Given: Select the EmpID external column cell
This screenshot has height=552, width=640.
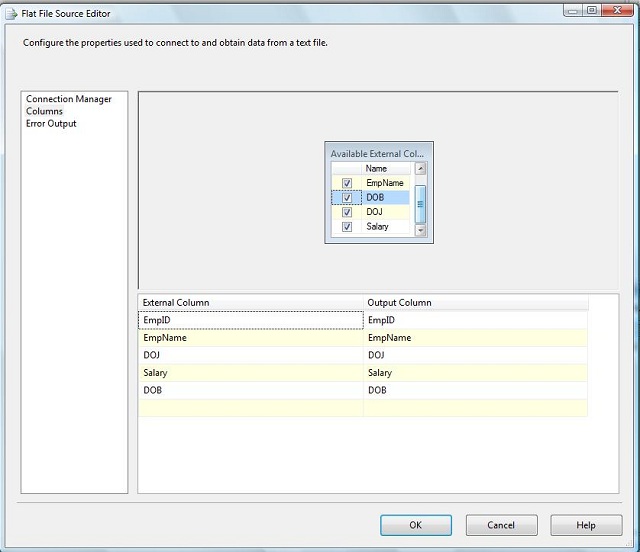Looking at the screenshot, I should click(250, 320).
